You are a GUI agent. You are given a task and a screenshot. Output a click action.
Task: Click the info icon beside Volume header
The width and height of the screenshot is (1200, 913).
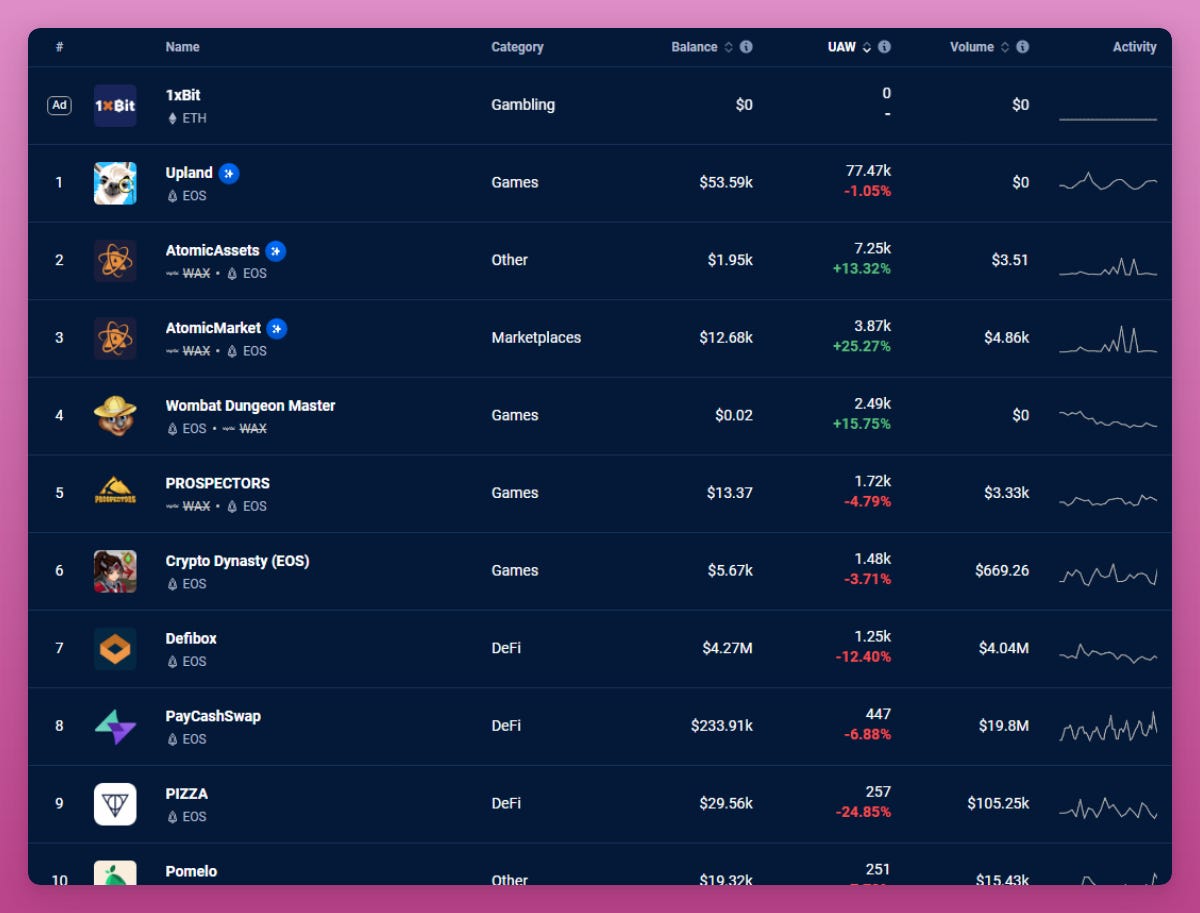1022,46
